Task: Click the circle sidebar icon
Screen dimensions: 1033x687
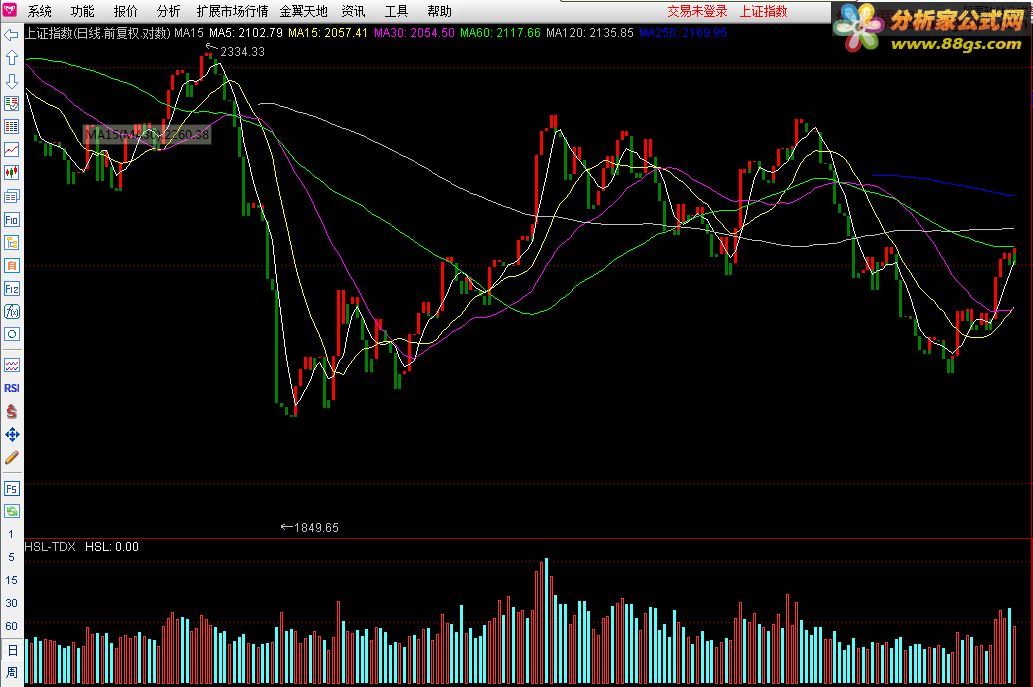Action: [x=11, y=334]
